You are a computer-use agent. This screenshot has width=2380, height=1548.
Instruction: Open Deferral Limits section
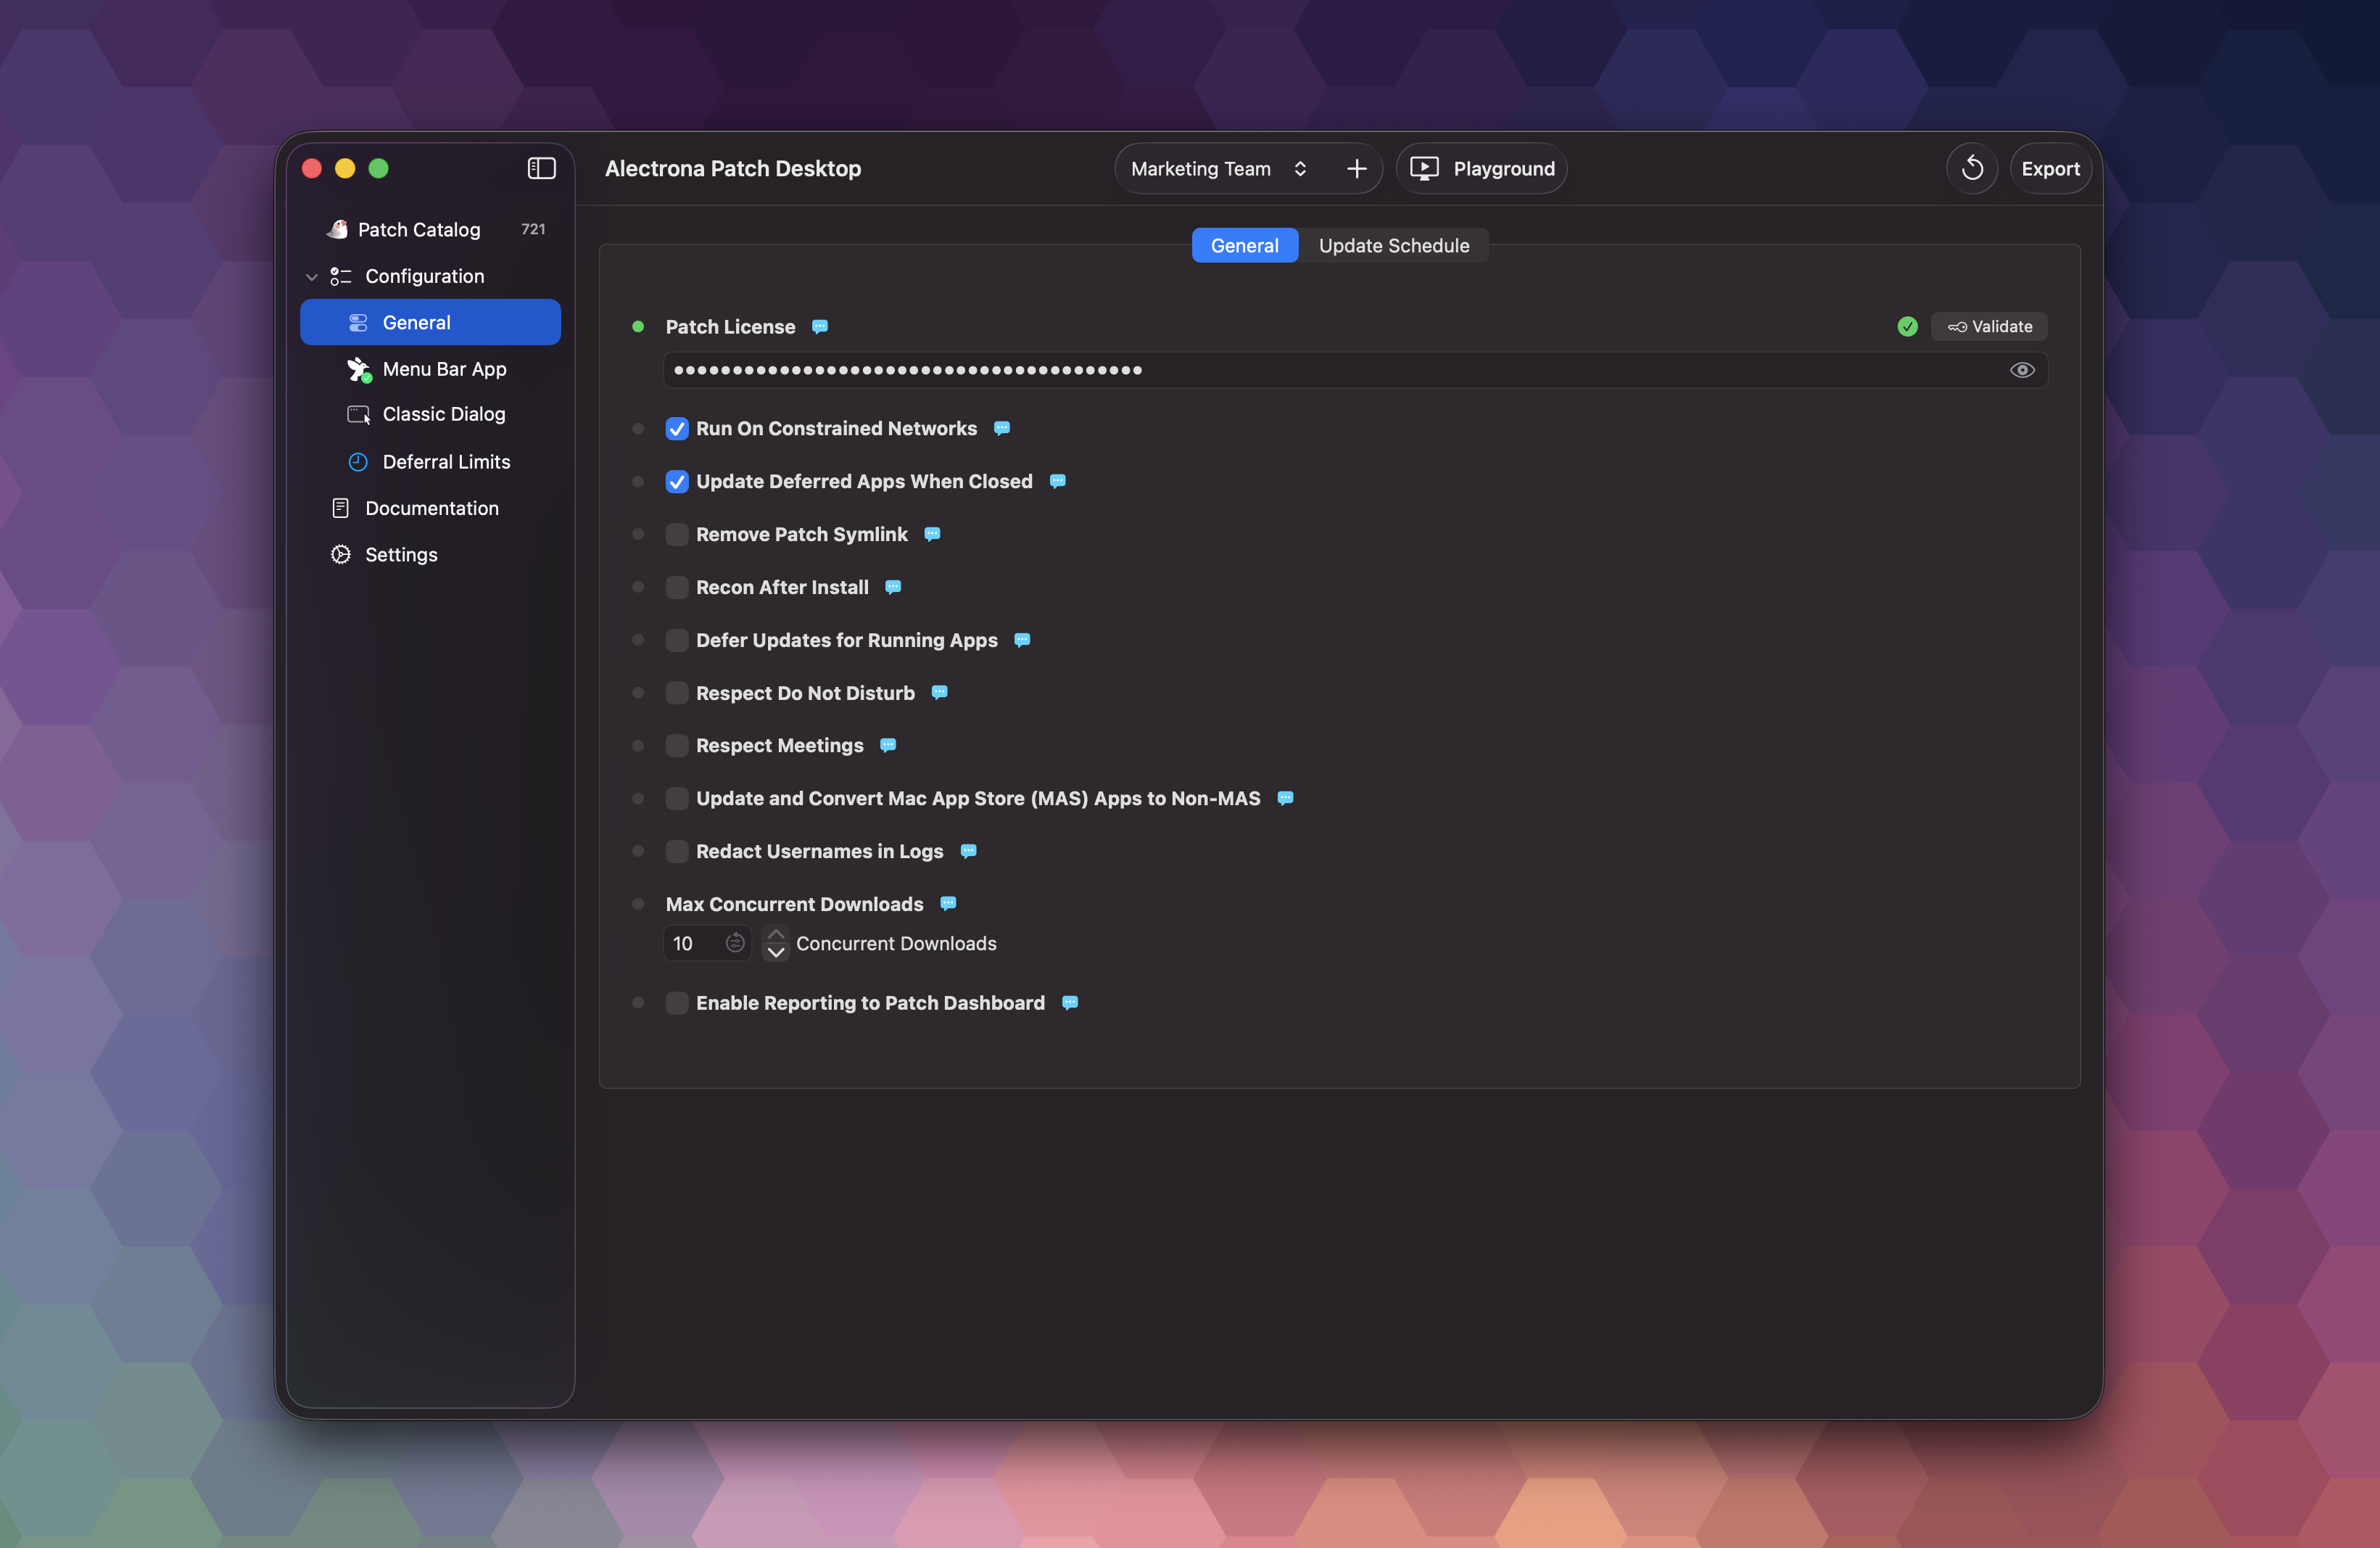point(430,462)
